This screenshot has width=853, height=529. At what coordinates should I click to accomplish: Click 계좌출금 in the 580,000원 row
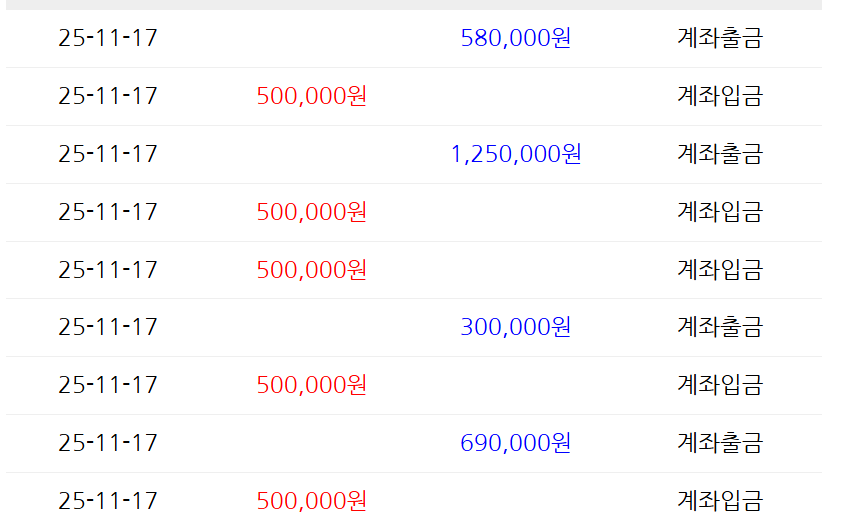[719, 39]
